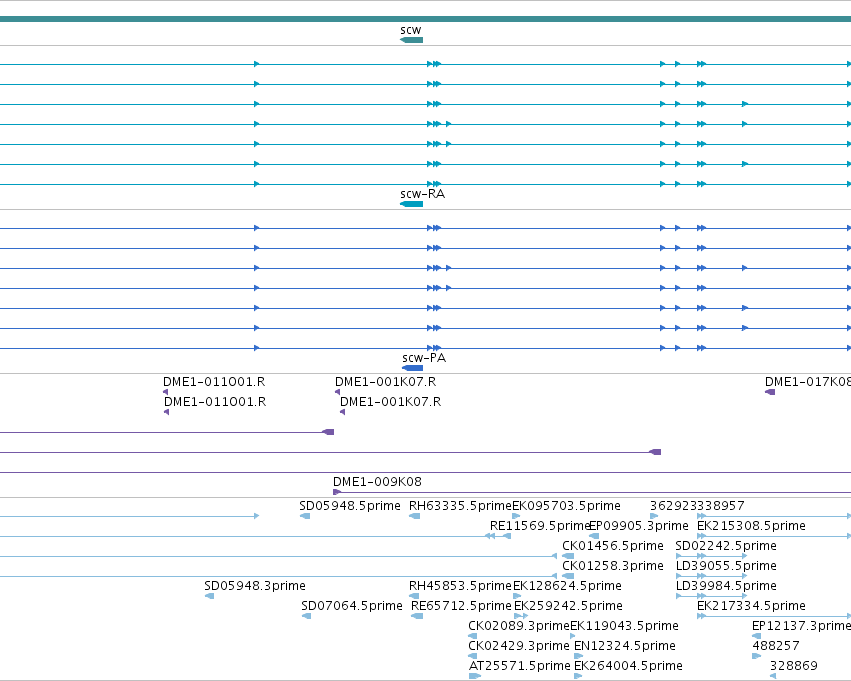The image size is (851, 681).
Task: Open the scw gene label
Action: coord(411,30)
